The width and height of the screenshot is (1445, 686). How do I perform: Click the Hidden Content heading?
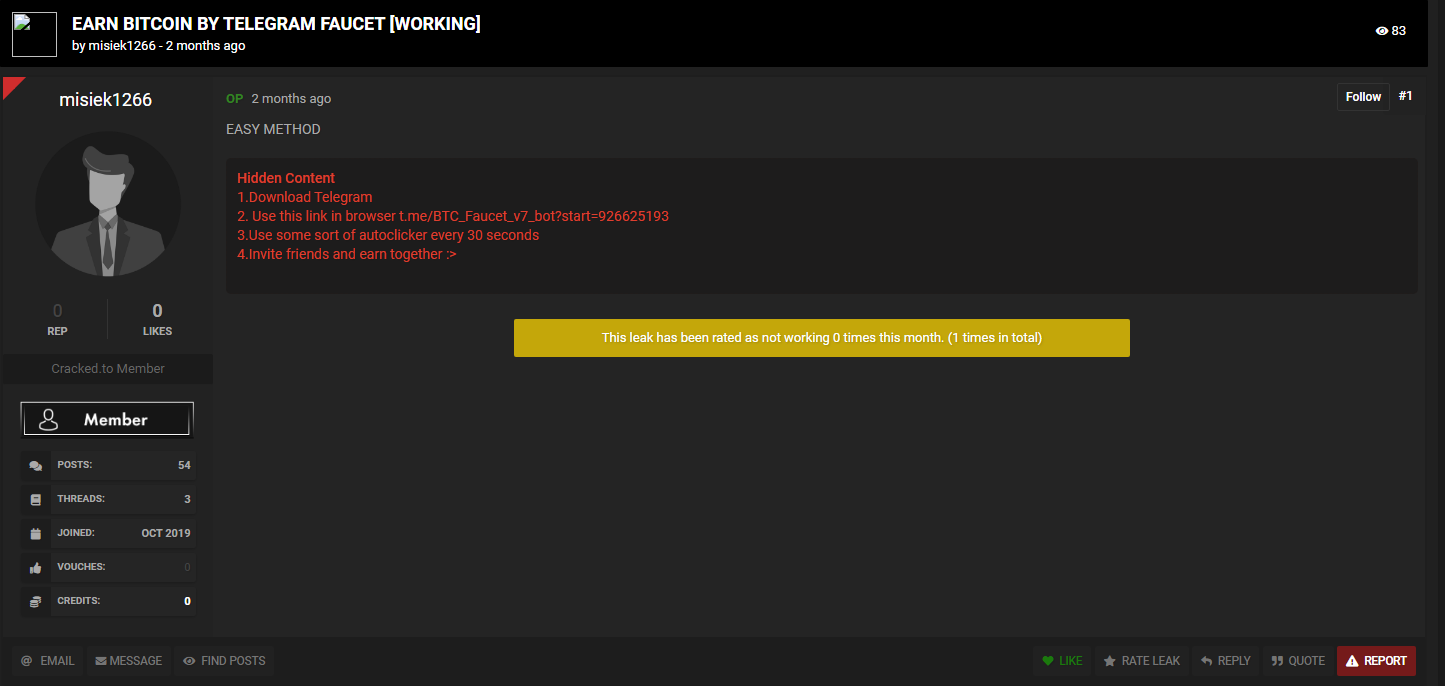pos(286,178)
